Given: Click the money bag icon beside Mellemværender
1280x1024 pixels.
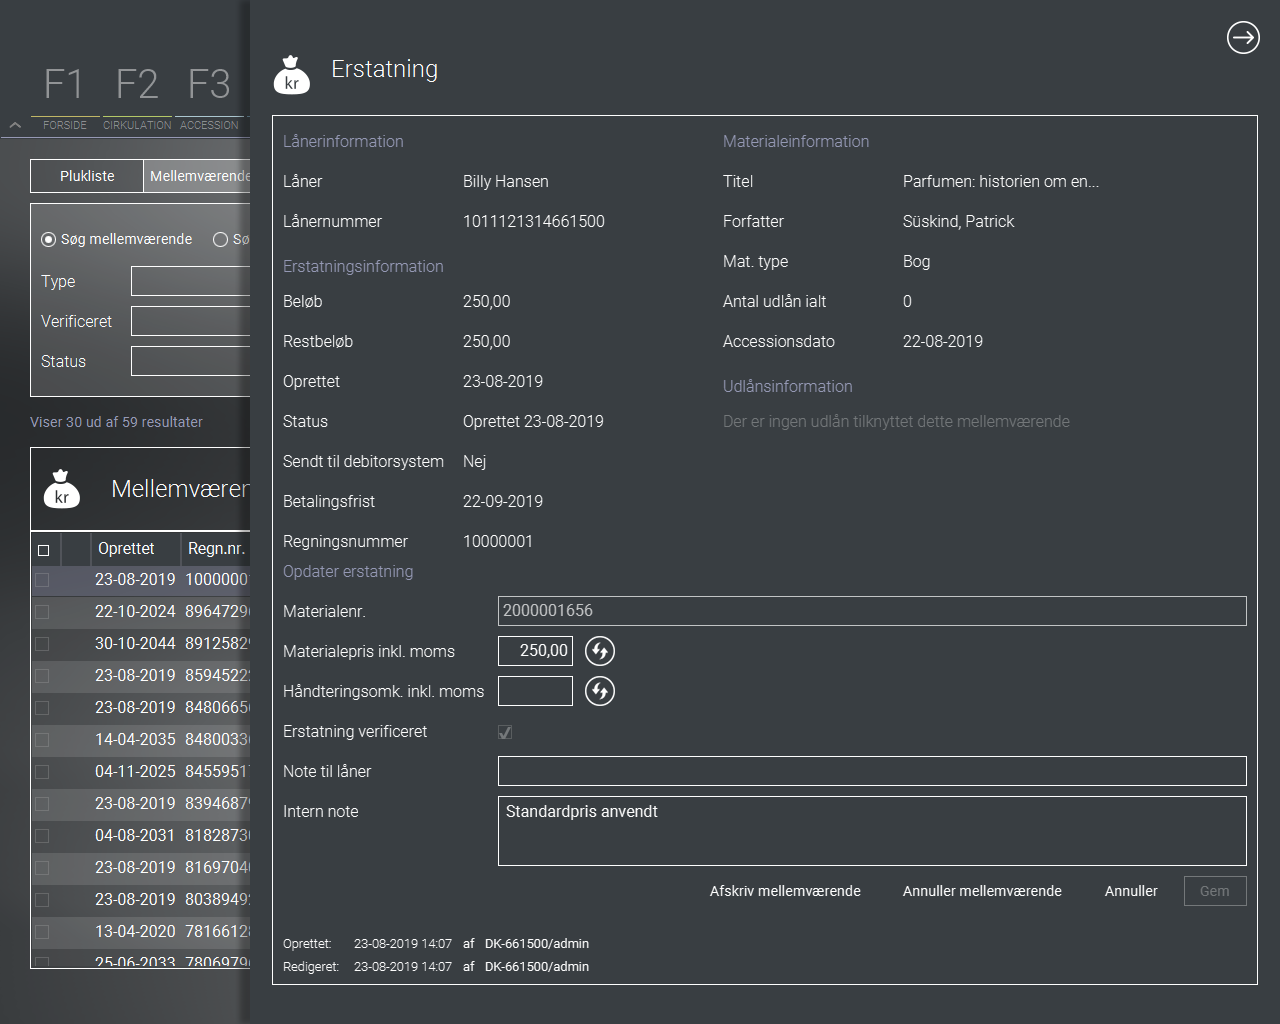Looking at the screenshot, I should 61,489.
